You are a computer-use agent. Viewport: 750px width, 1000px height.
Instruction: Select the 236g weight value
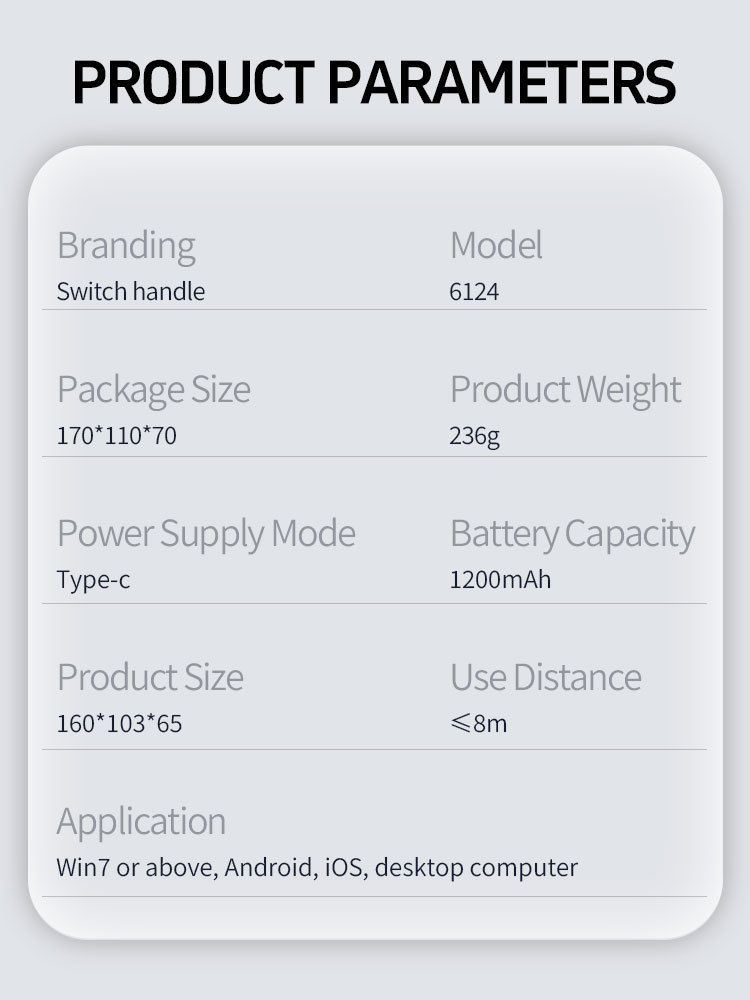[x=475, y=437]
